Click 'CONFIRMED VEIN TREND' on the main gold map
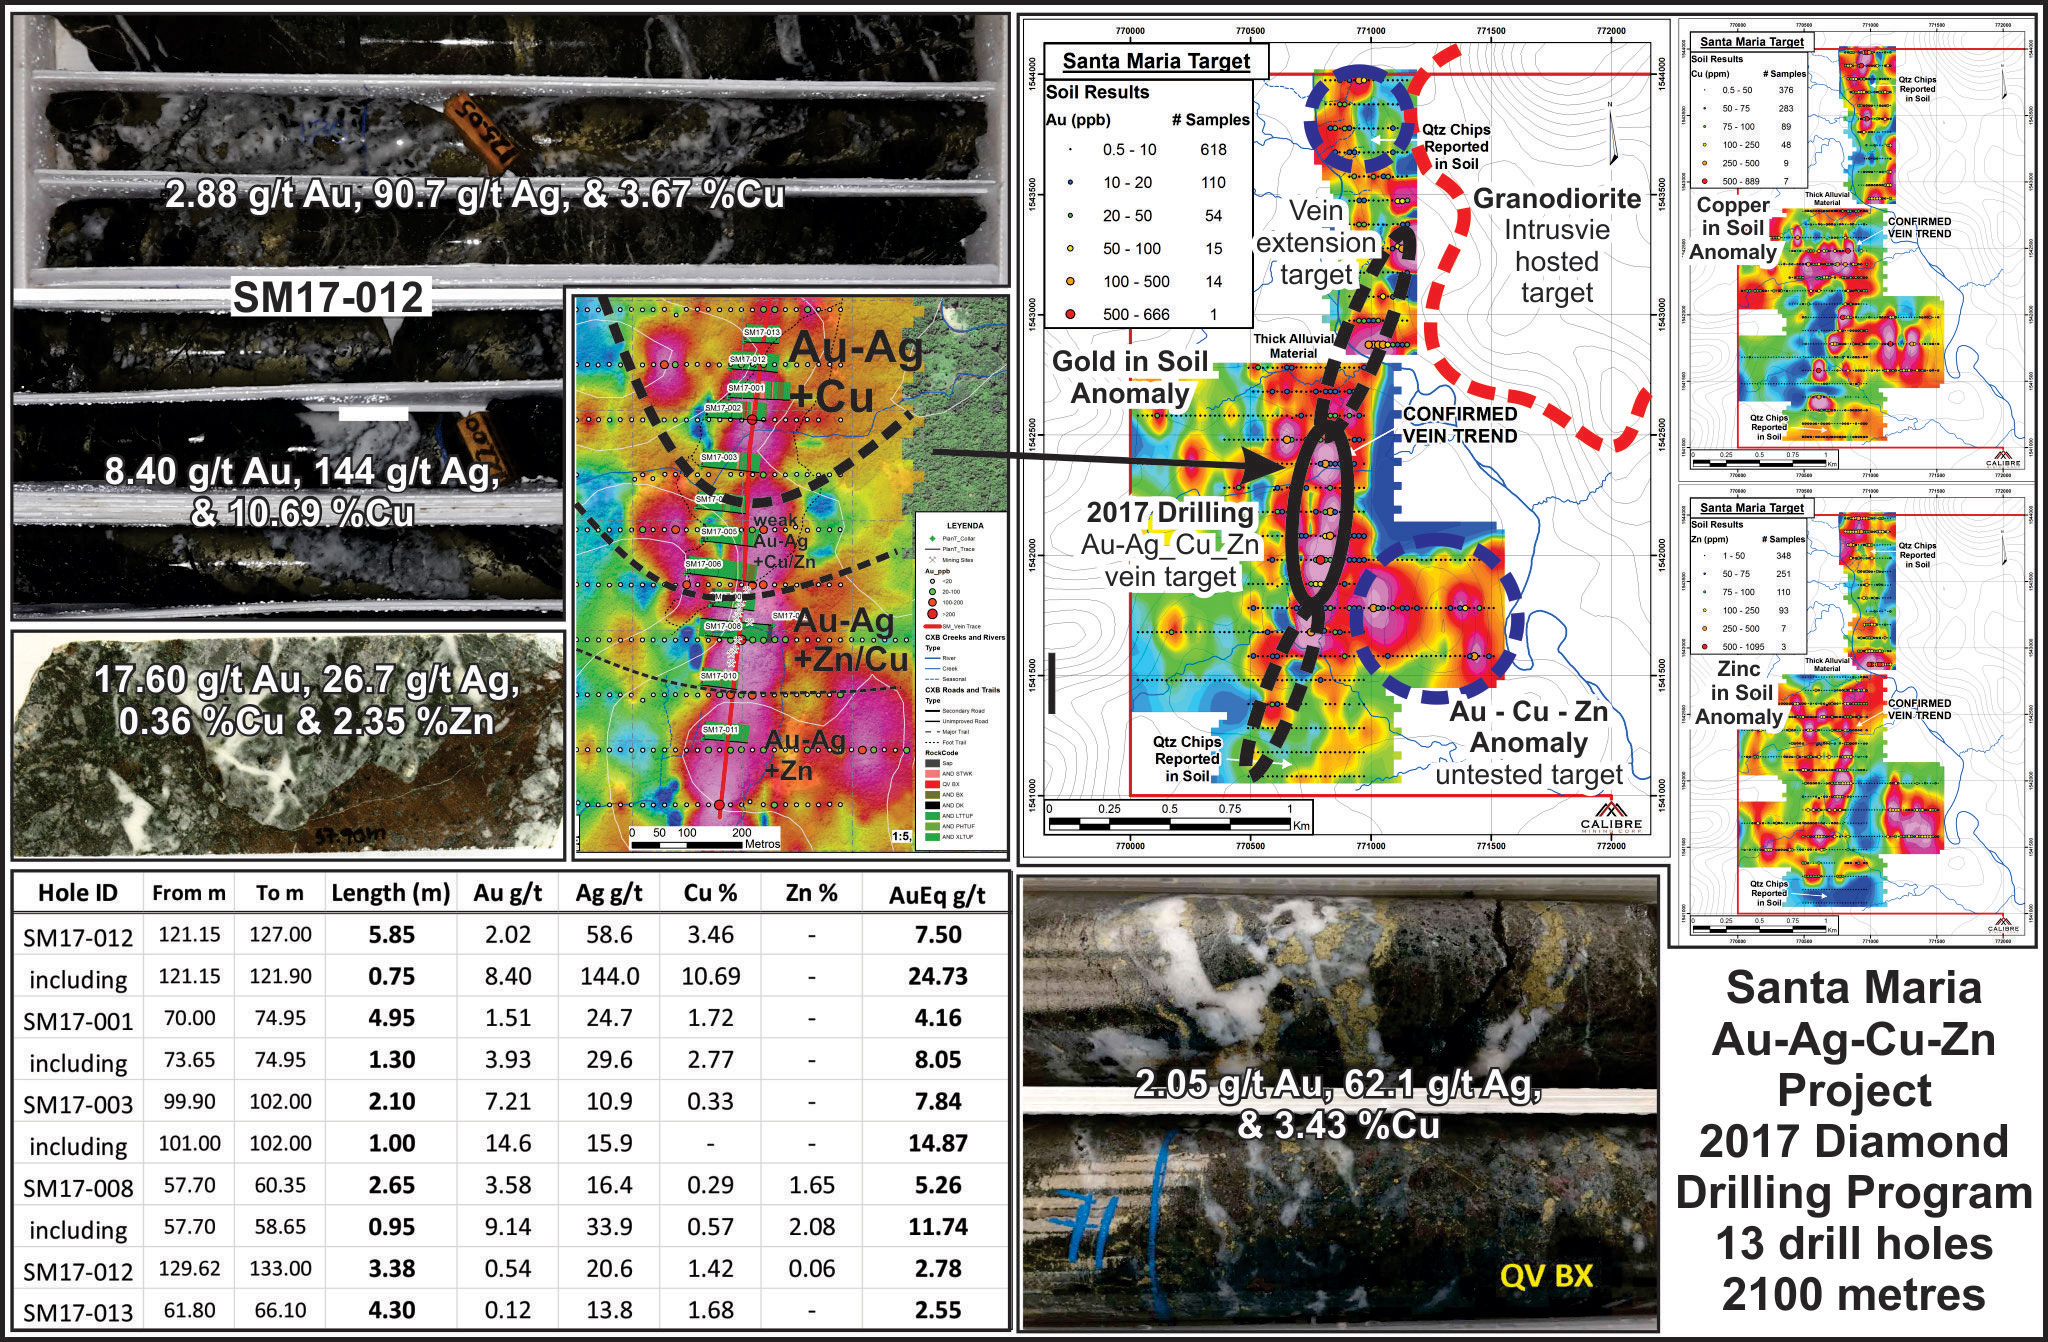The image size is (2048, 1342). click(1459, 425)
